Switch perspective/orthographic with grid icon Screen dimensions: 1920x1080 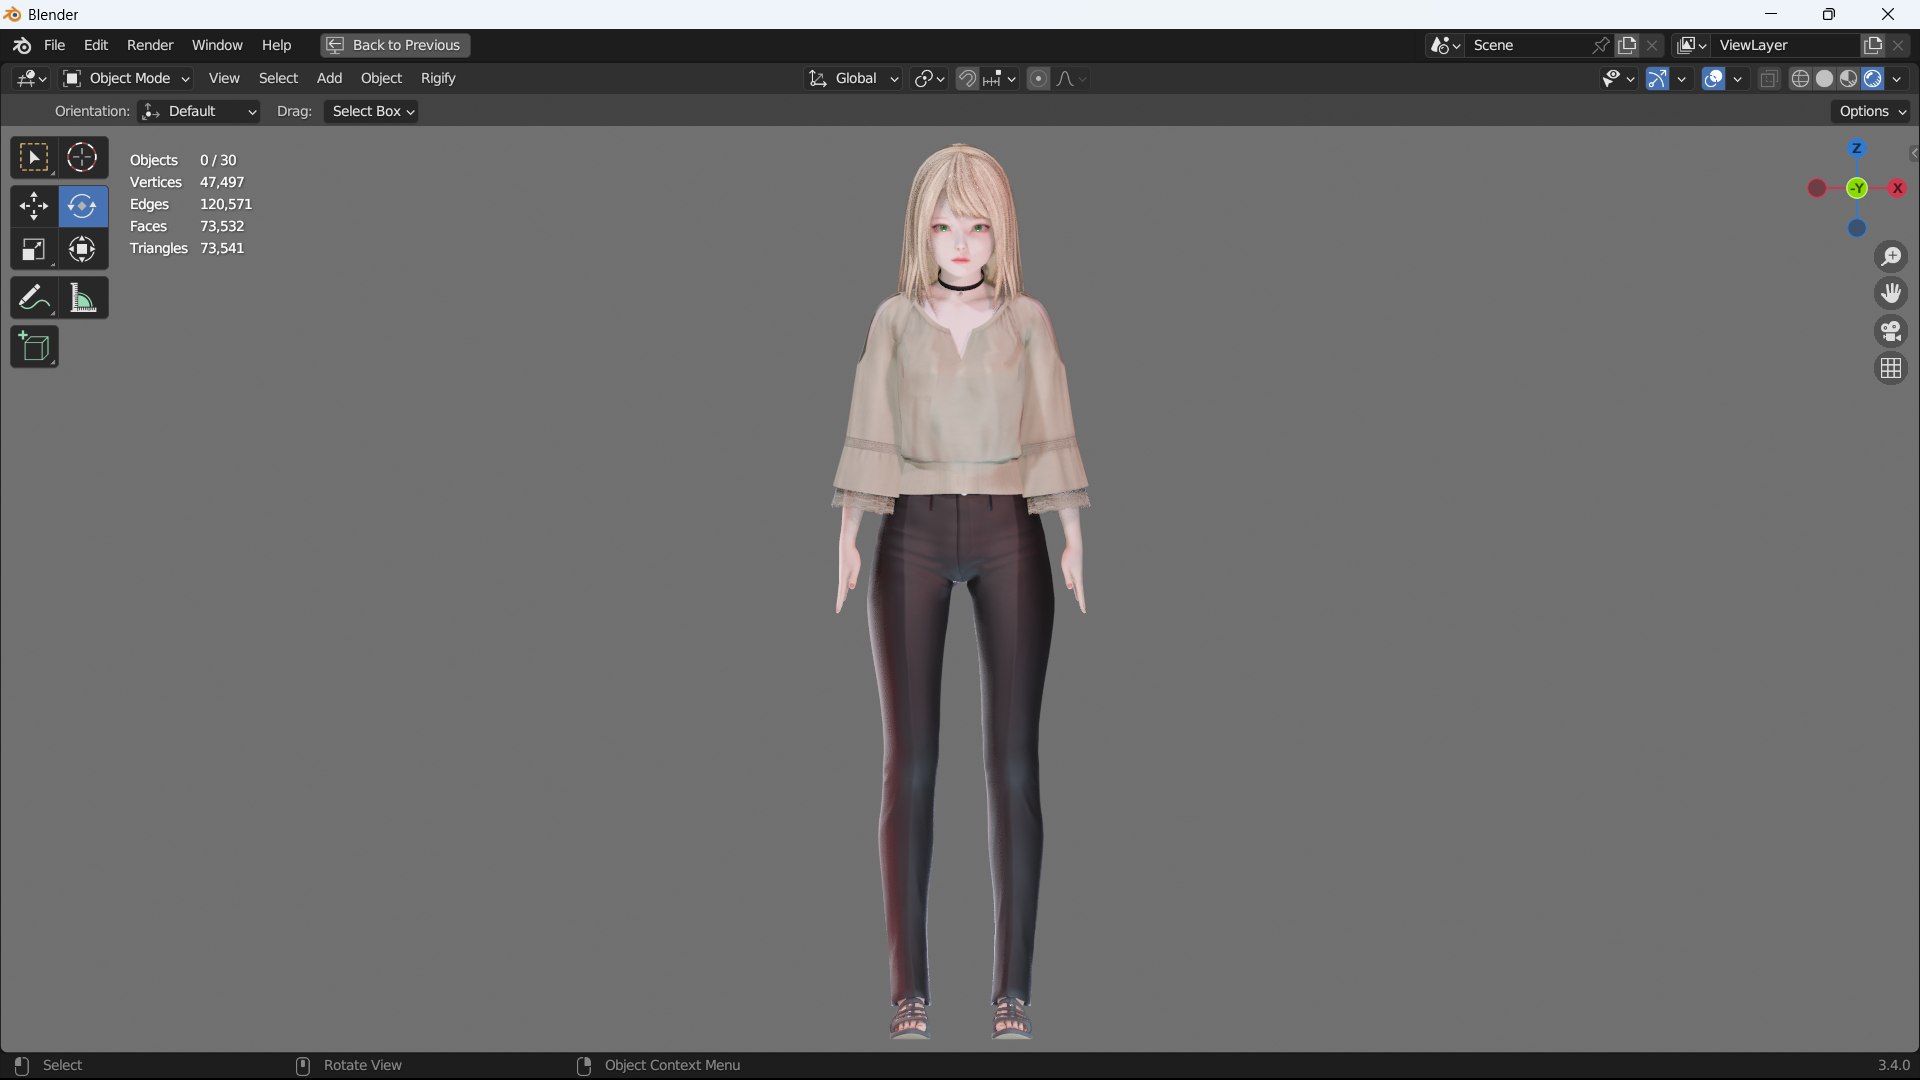1890,369
